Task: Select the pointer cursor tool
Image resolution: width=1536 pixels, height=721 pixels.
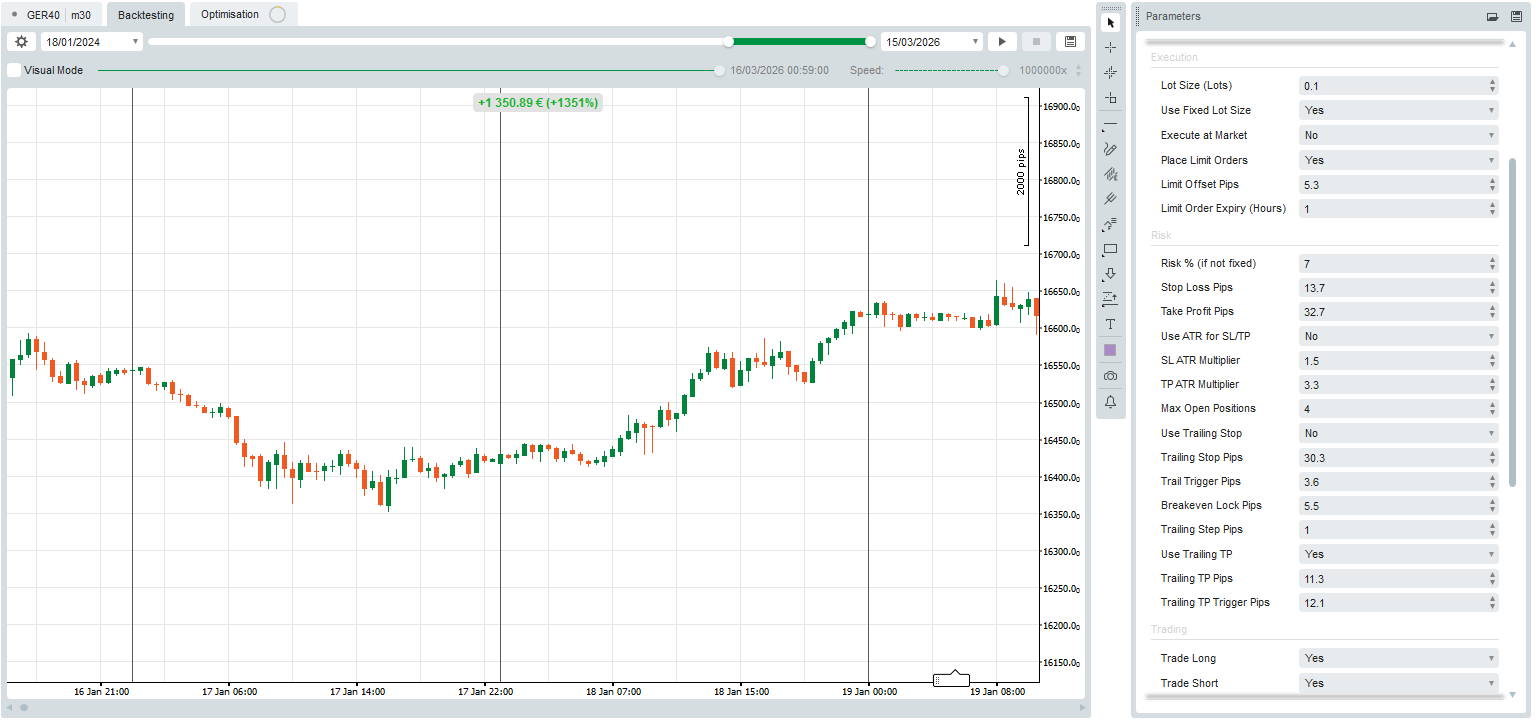Action: [1110, 22]
